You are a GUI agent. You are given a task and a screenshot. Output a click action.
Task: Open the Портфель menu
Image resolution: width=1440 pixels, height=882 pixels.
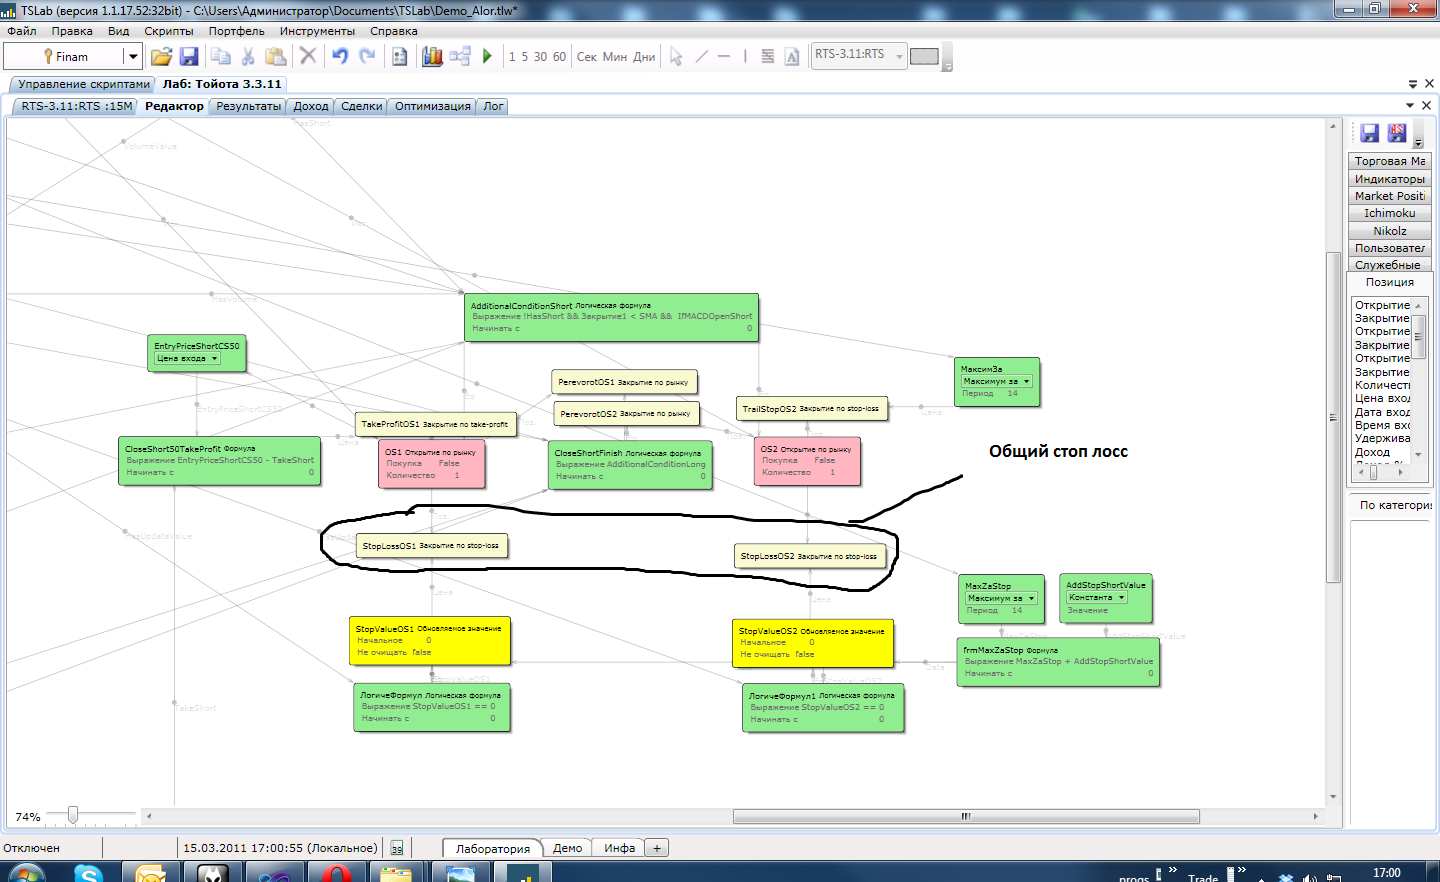237,31
